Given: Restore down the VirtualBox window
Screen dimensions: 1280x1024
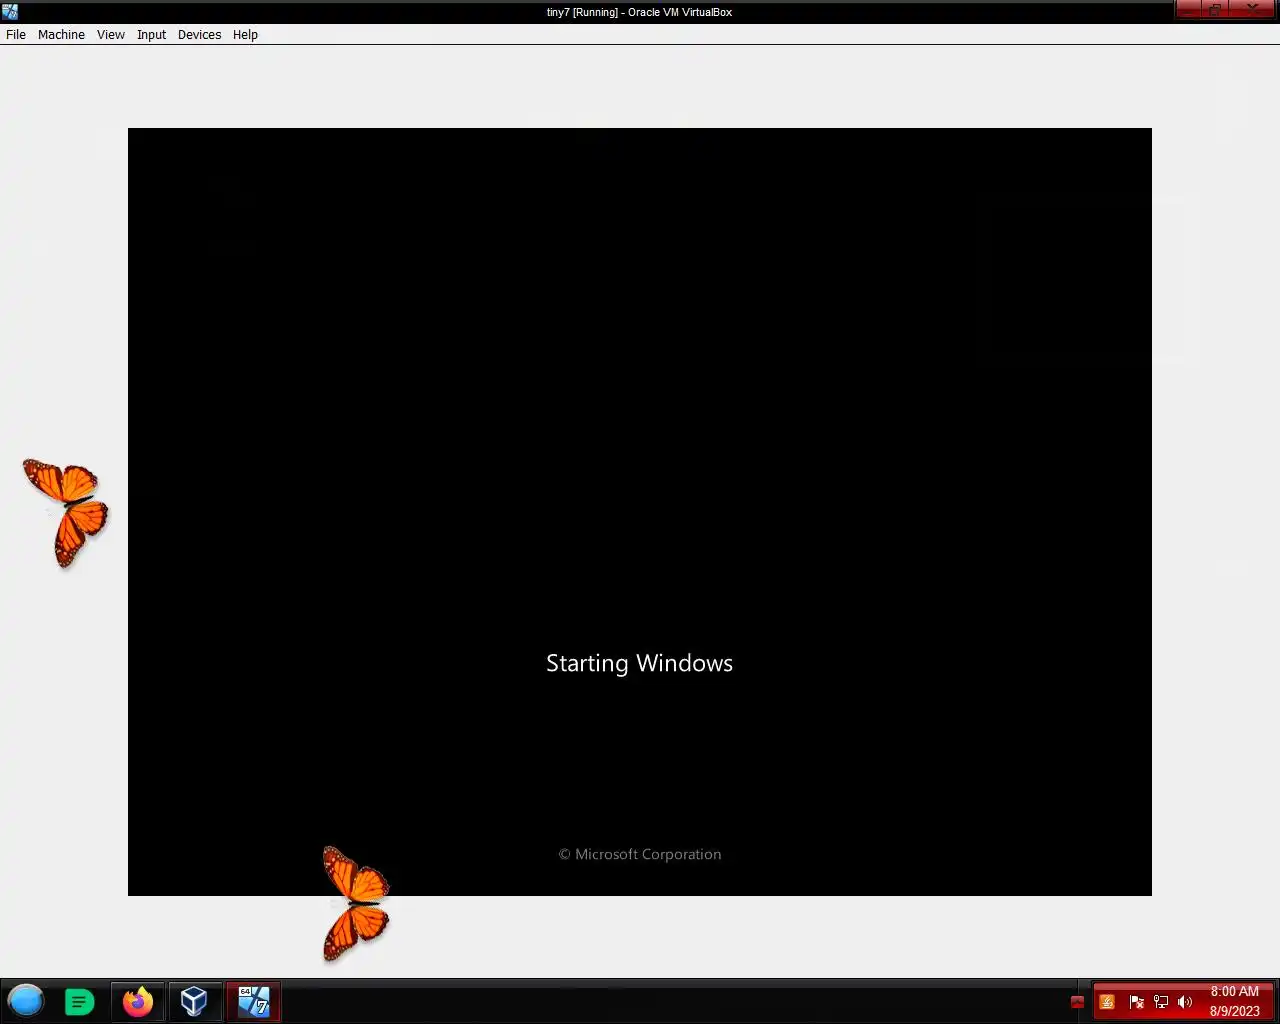Looking at the screenshot, I should tap(1214, 9).
